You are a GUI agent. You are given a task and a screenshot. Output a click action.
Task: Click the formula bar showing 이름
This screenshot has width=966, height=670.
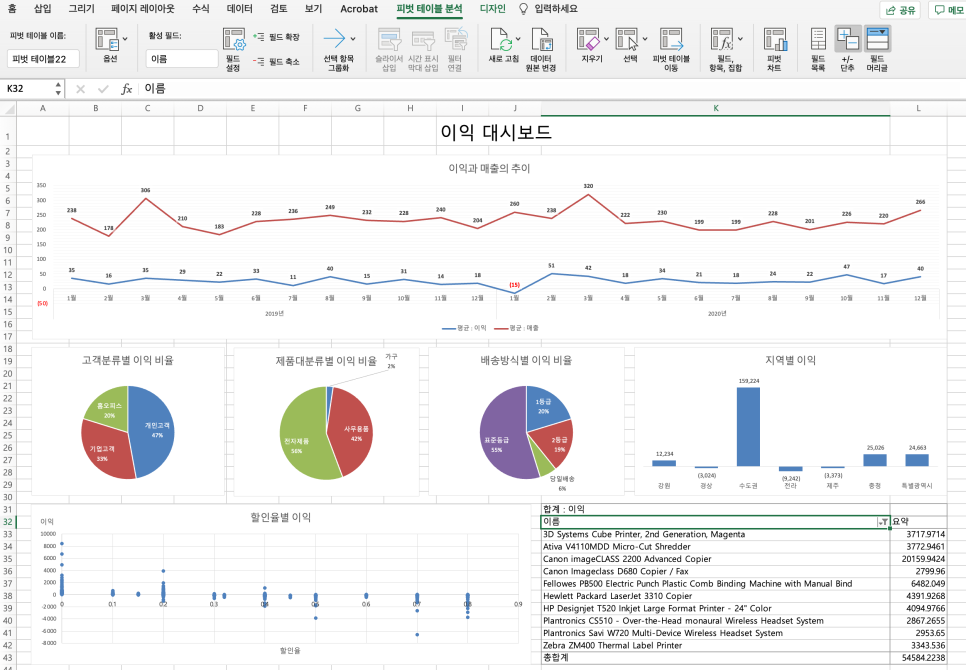click(551, 89)
